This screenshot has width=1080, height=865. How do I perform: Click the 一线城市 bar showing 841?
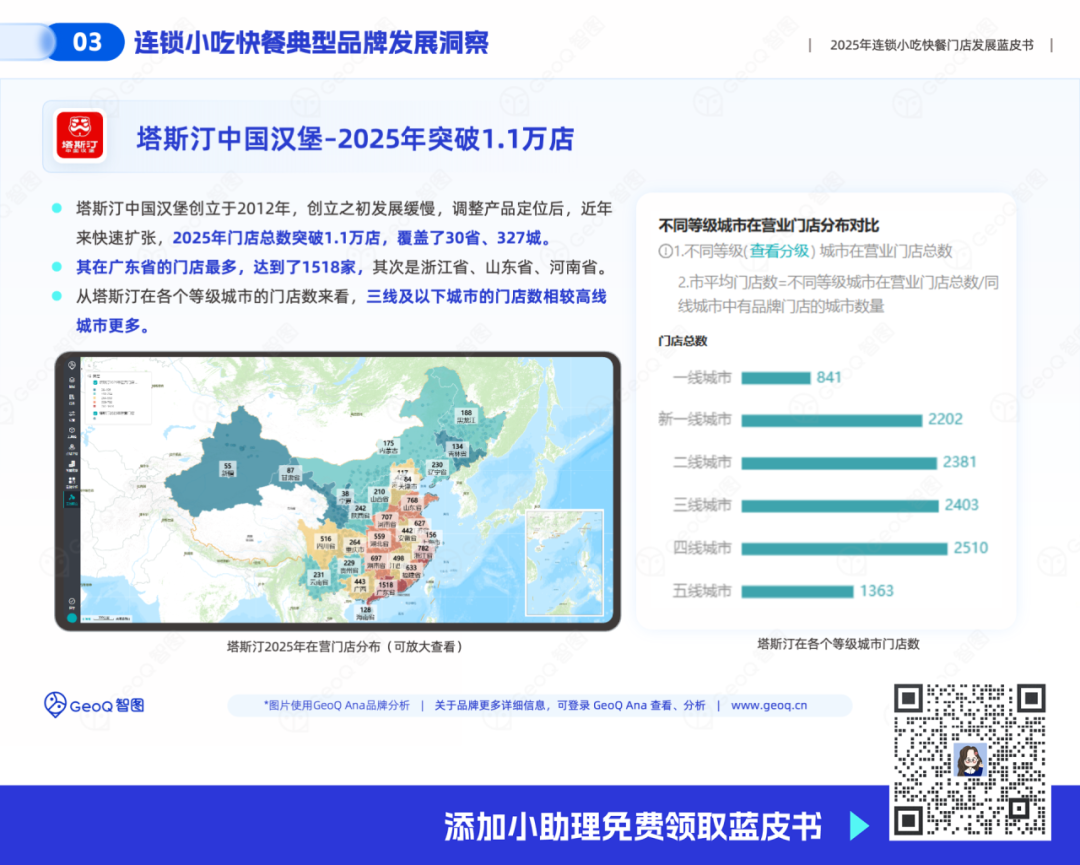(x=776, y=377)
